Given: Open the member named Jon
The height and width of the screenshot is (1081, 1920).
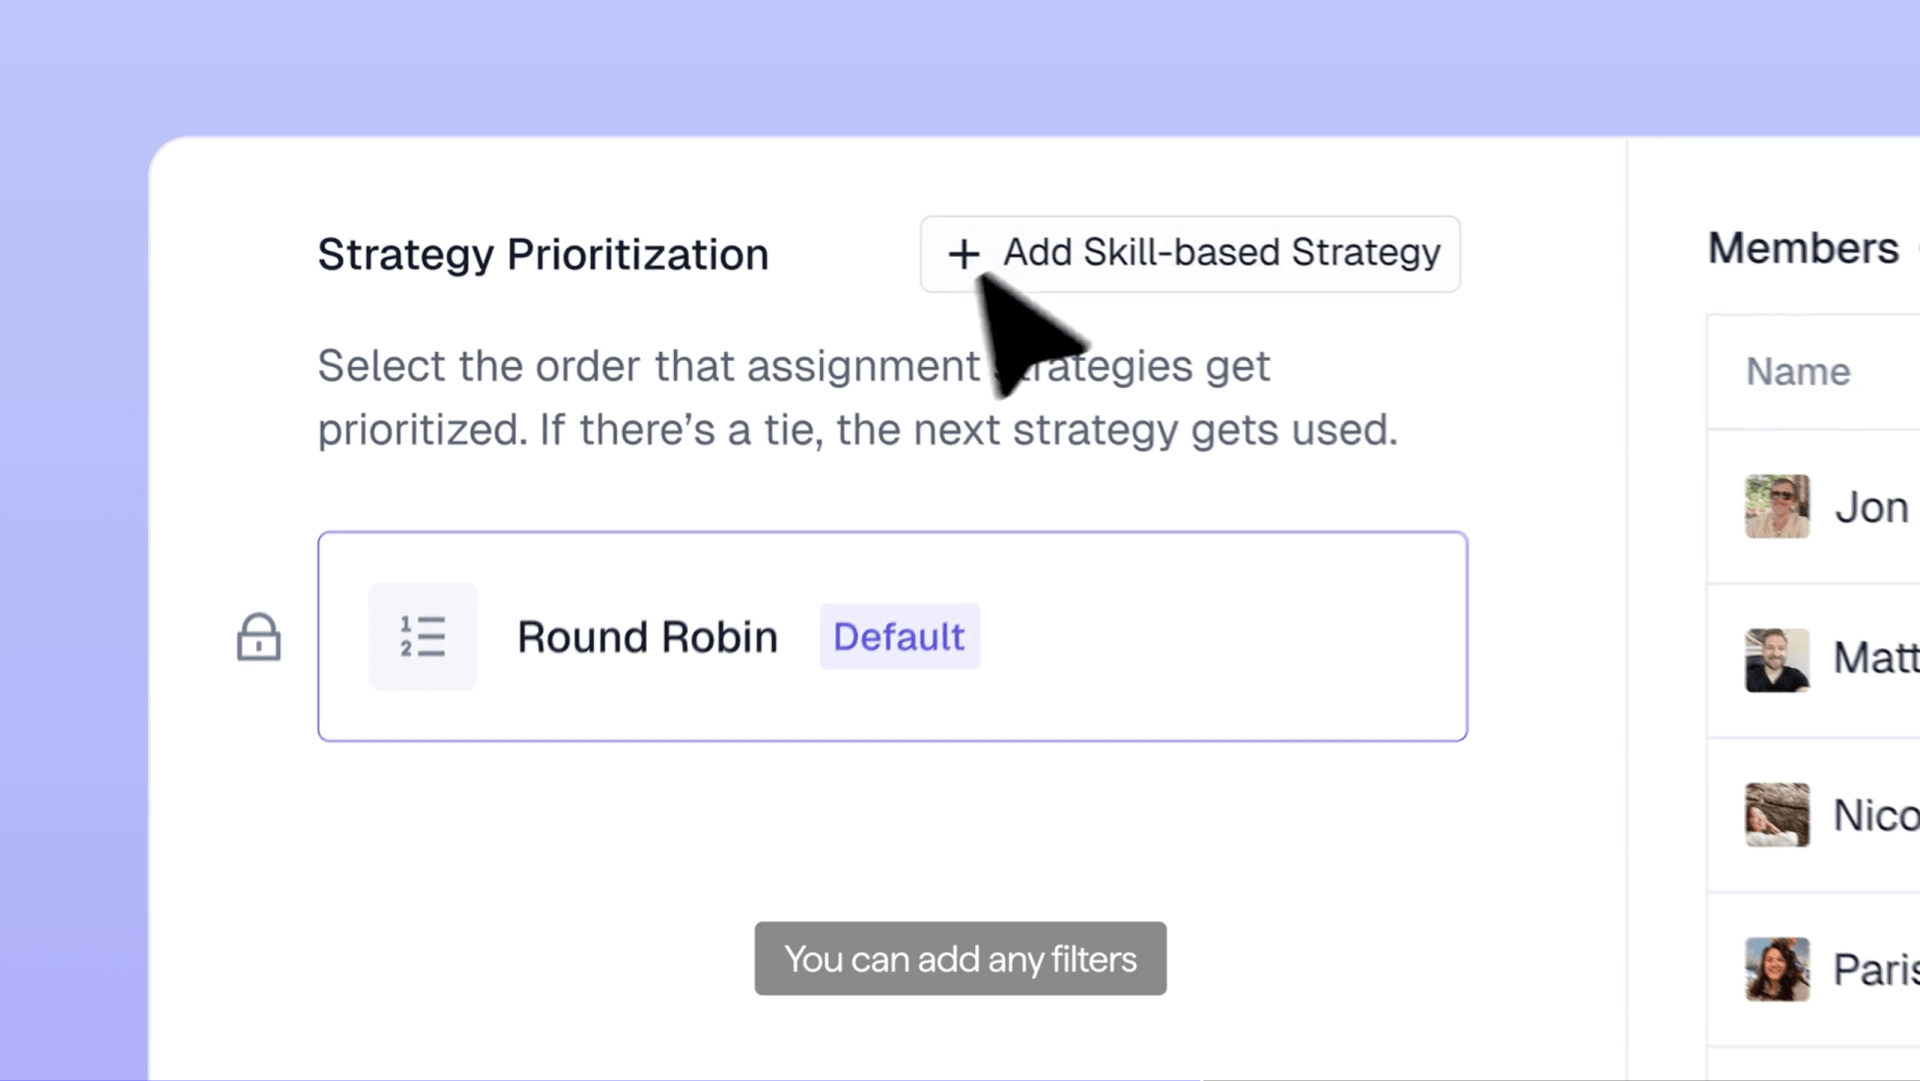Looking at the screenshot, I should pos(1872,508).
